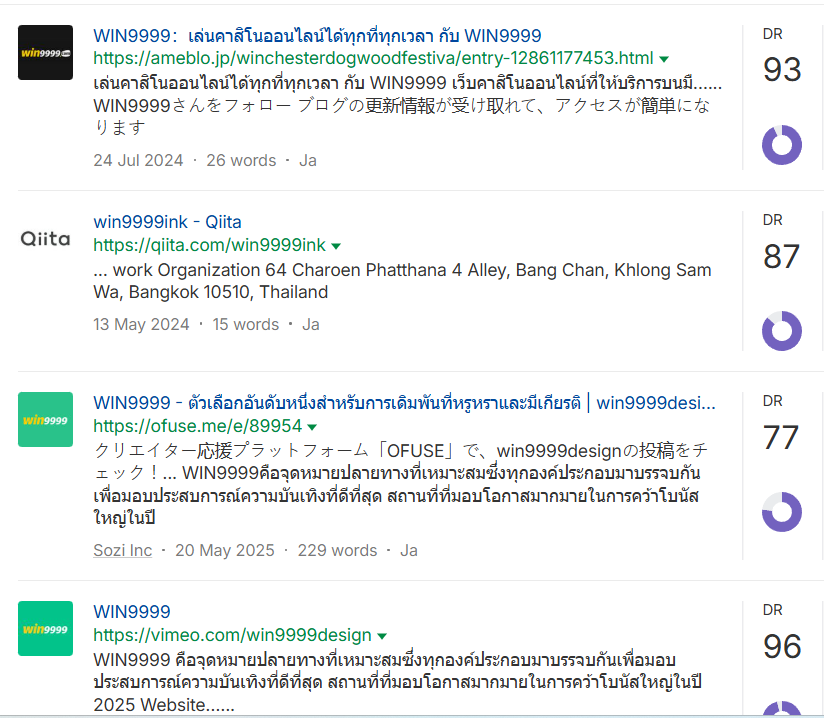
Task: Click the Qiita logo icon
Action: pyautogui.click(x=45, y=239)
